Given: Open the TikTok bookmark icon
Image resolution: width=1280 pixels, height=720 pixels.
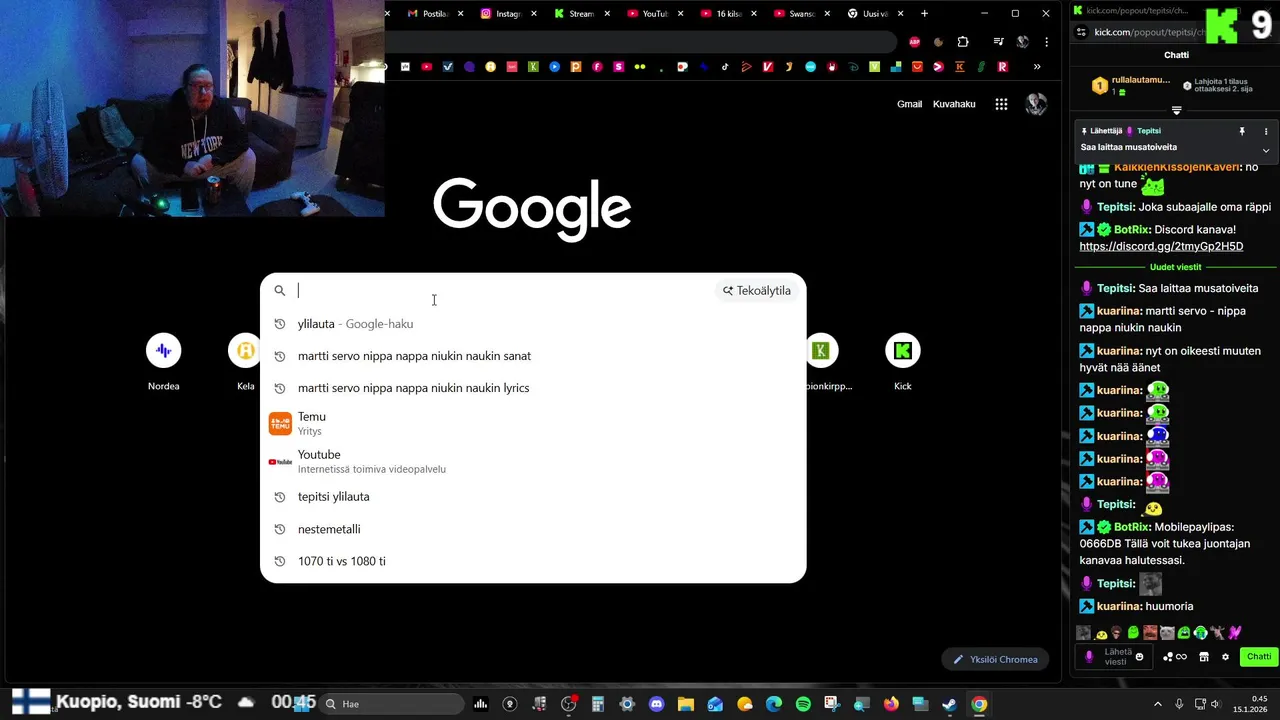Looking at the screenshot, I should click(x=725, y=67).
